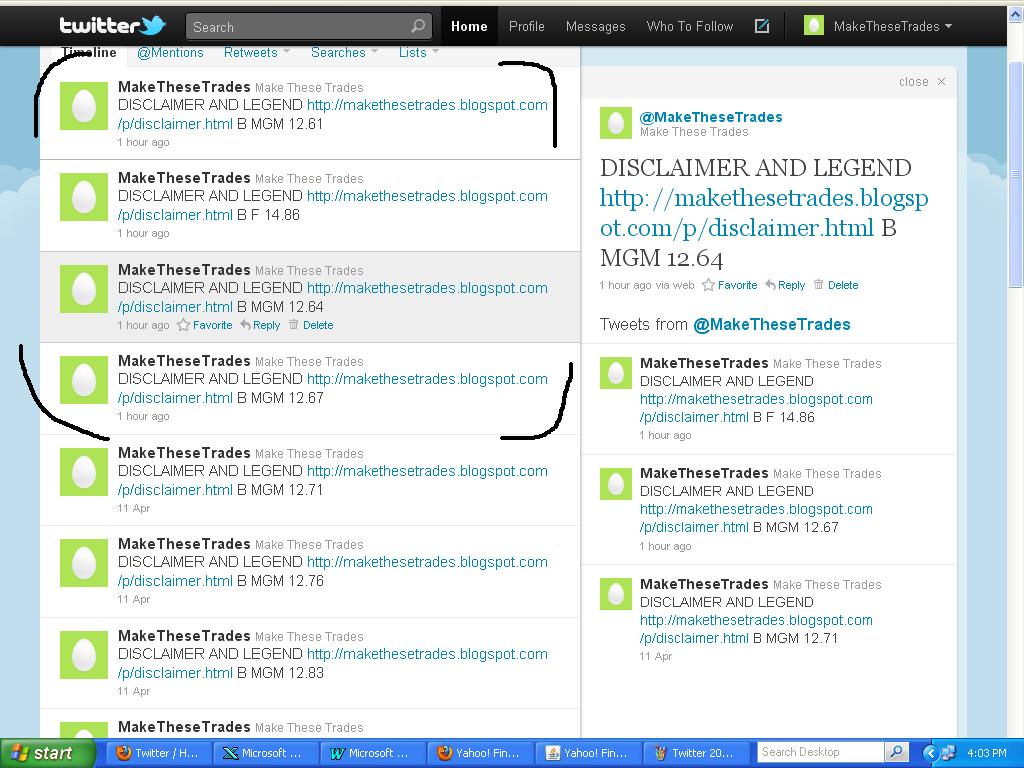Click the egg avatar beside the MakeTheseTrades menu
The image size is (1024, 768).
pyautogui.click(x=814, y=25)
